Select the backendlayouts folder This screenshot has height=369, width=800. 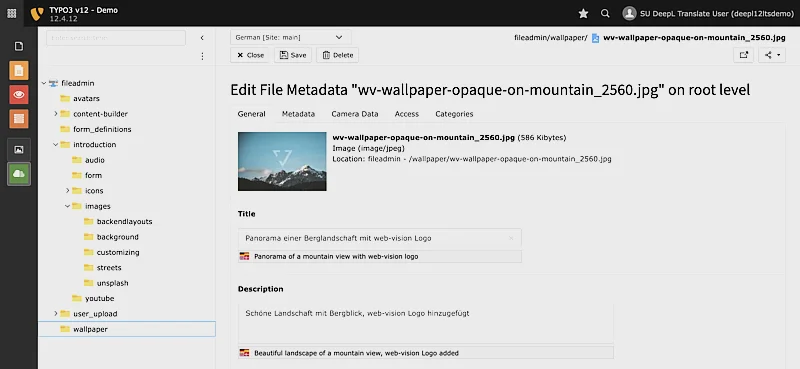pyautogui.click(x=124, y=222)
